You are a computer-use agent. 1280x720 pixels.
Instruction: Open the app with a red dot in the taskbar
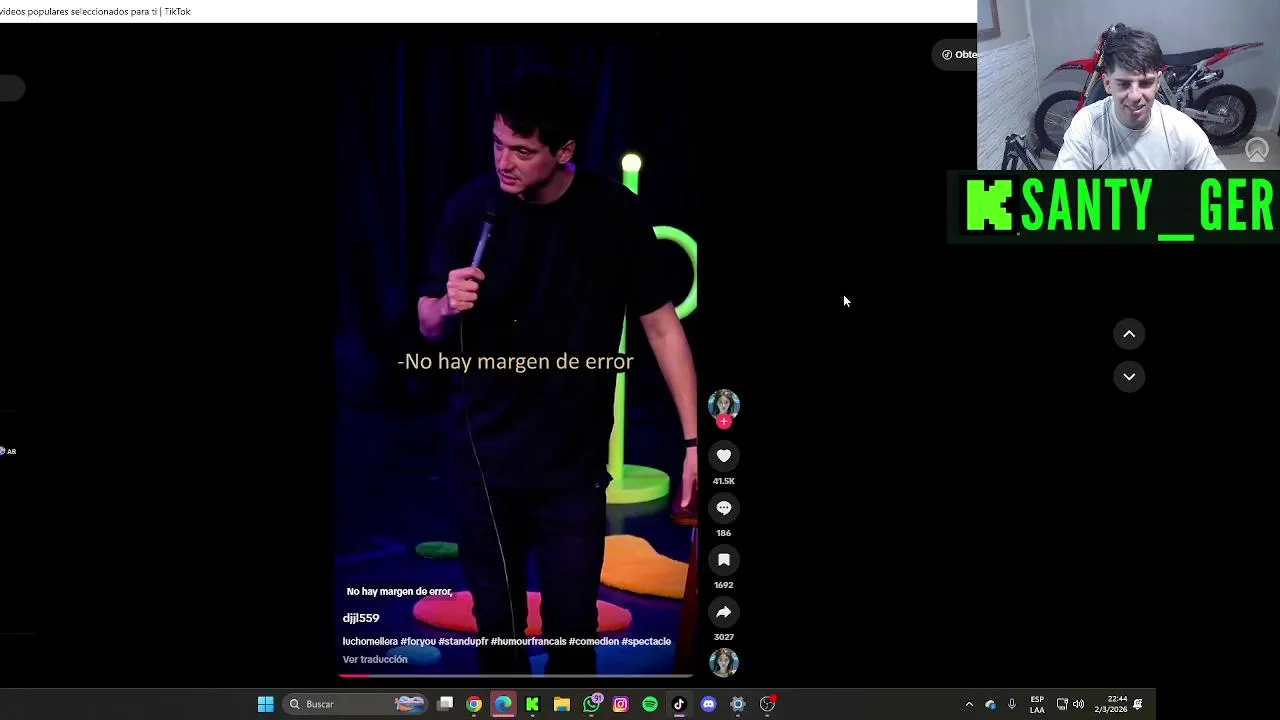(x=768, y=704)
